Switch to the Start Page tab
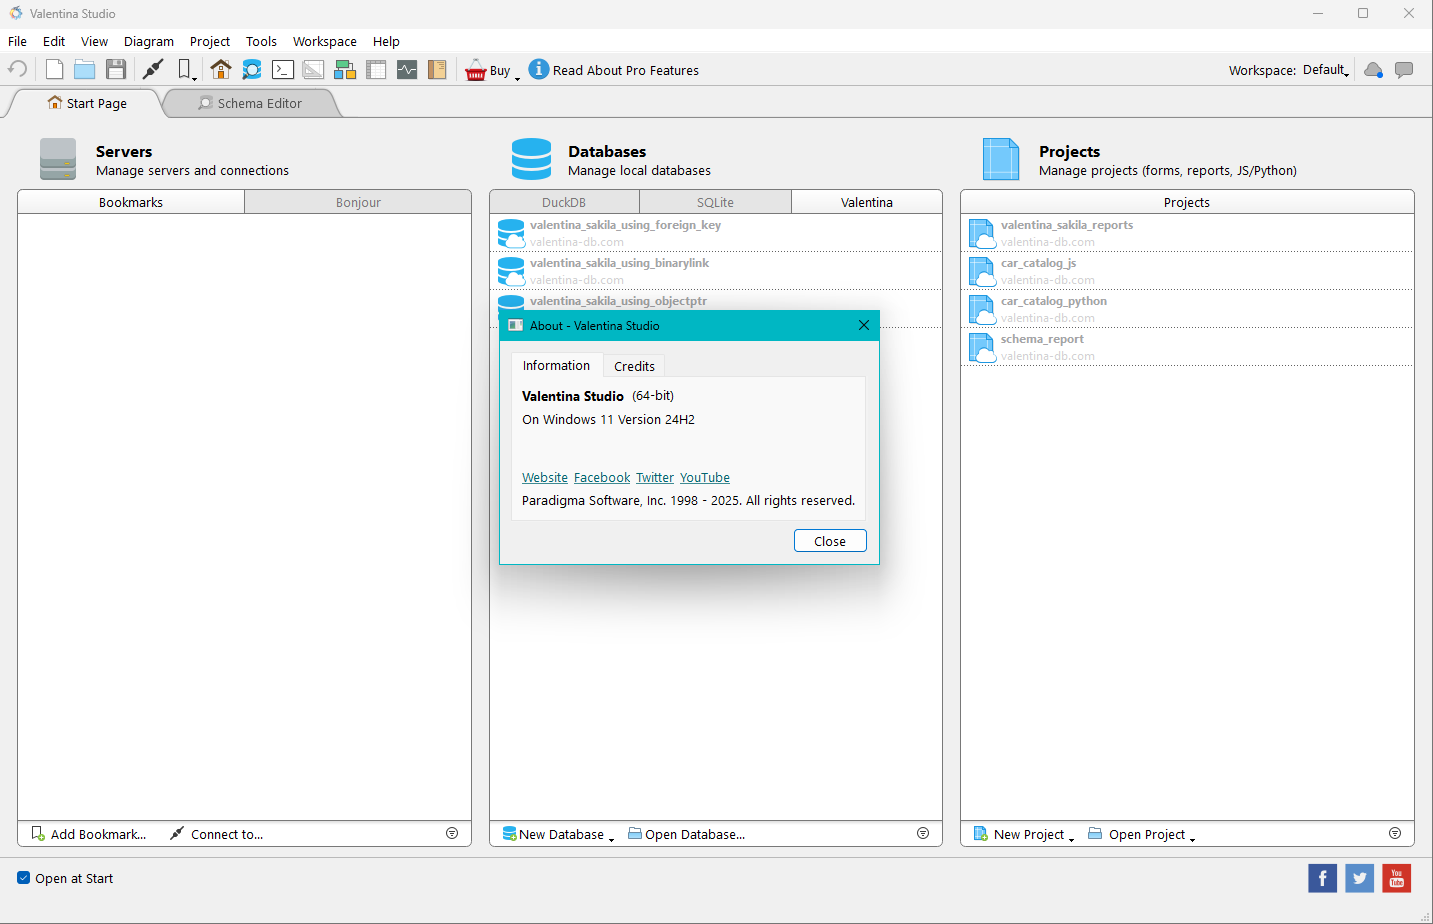Image resolution: width=1433 pixels, height=924 pixels. [87, 103]
